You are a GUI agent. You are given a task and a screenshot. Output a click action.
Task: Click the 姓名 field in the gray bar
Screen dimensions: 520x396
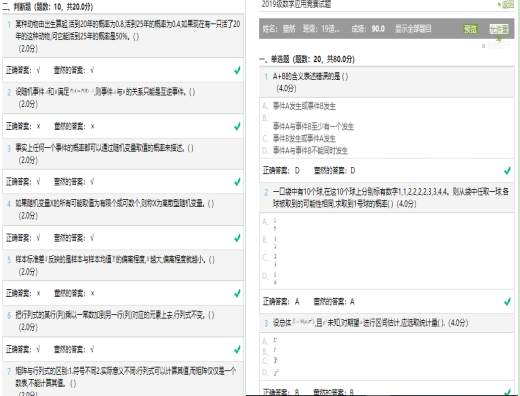tap(279, 29)
